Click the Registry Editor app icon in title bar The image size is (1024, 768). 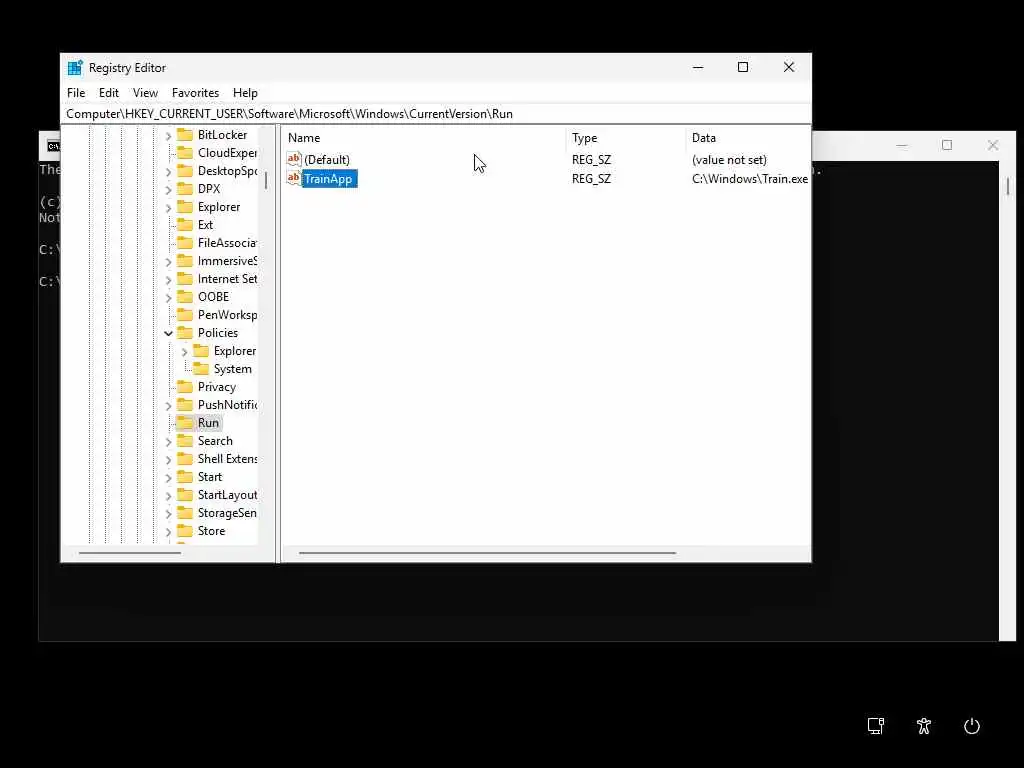click(75, 68)
